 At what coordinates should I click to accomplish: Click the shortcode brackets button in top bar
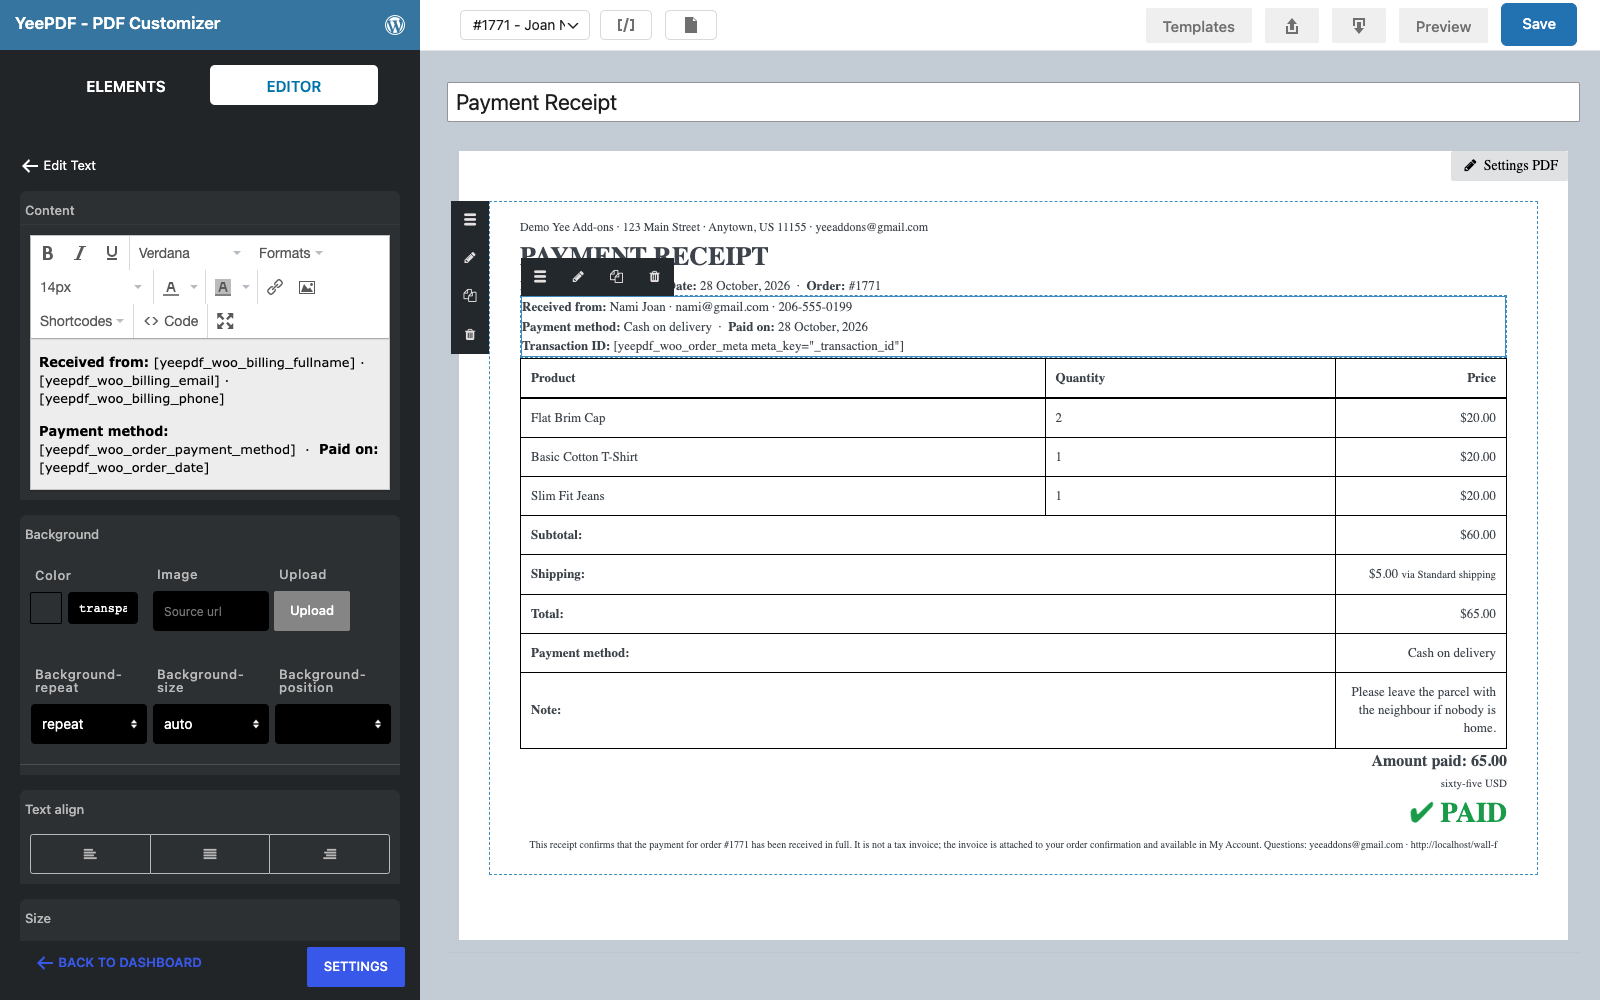point(626,25)
